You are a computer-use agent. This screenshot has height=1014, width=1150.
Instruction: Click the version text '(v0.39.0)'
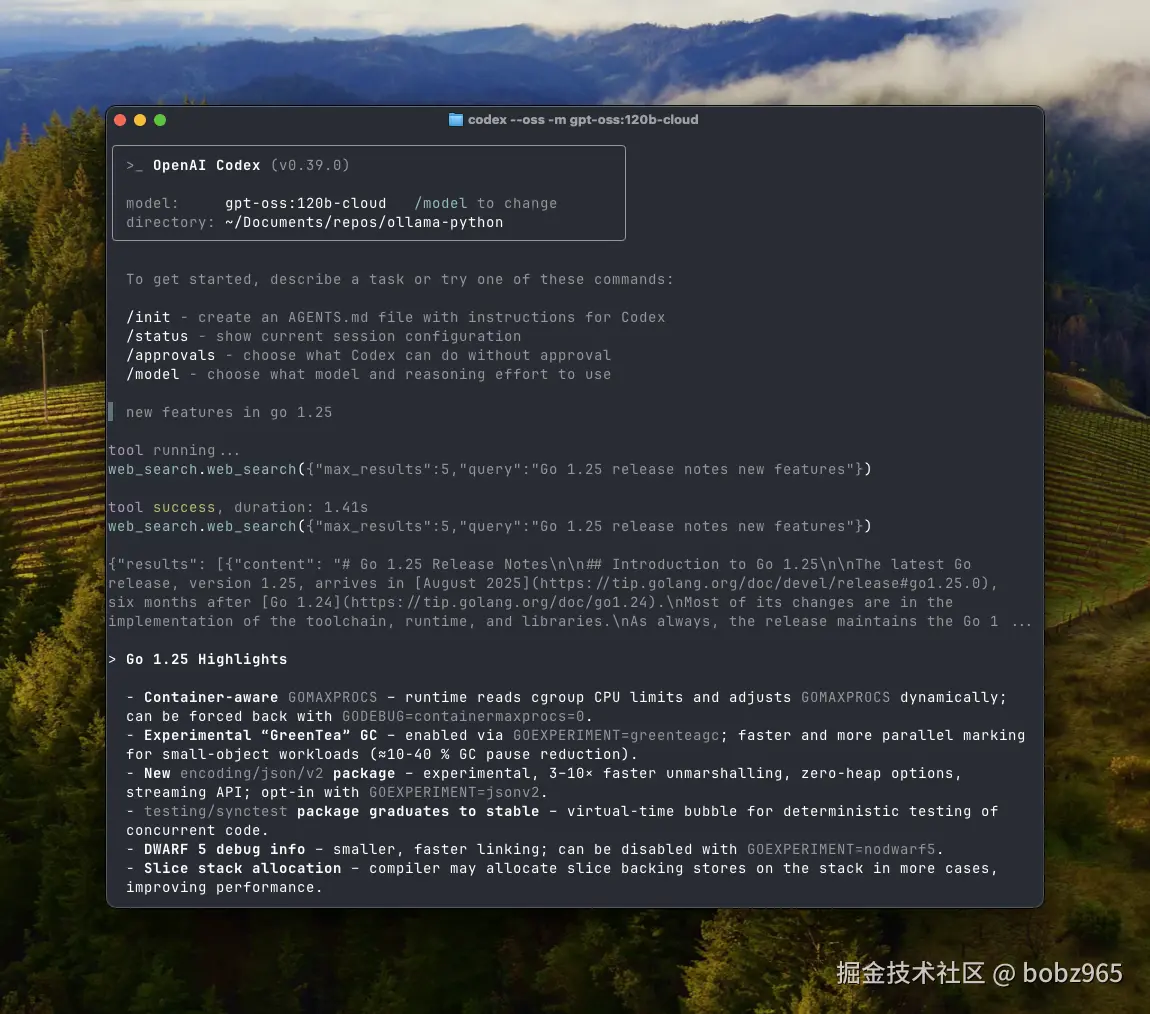[310, 165]
